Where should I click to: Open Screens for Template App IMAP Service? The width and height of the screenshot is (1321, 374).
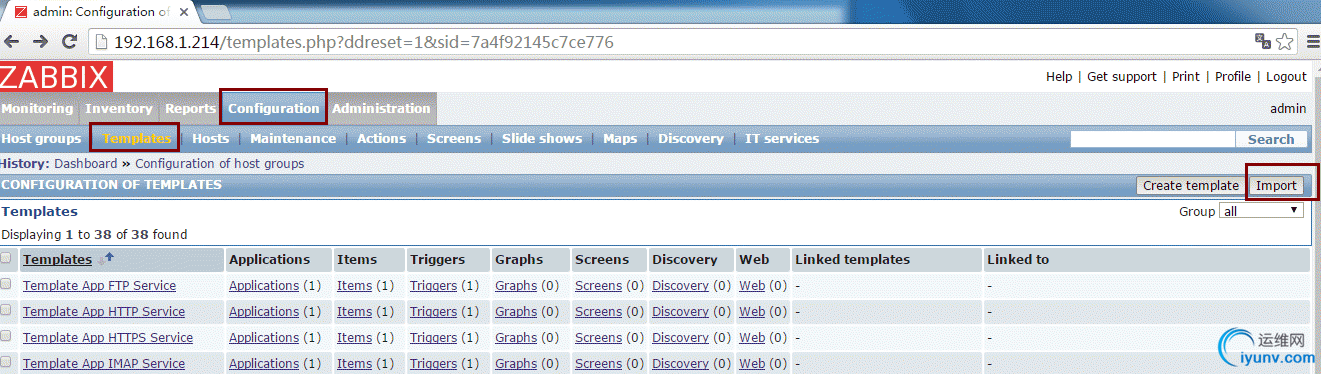tap(598, 363)
